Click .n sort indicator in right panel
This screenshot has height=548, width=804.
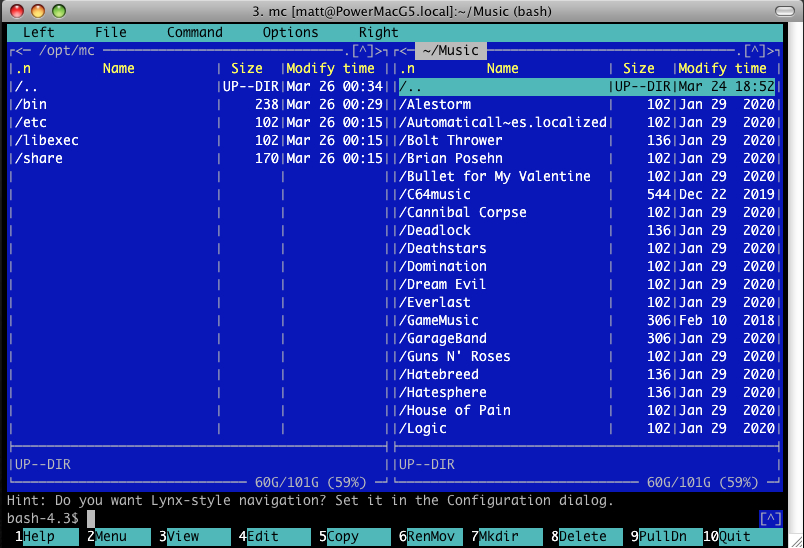pyautogui.click(x=407, y=69)
